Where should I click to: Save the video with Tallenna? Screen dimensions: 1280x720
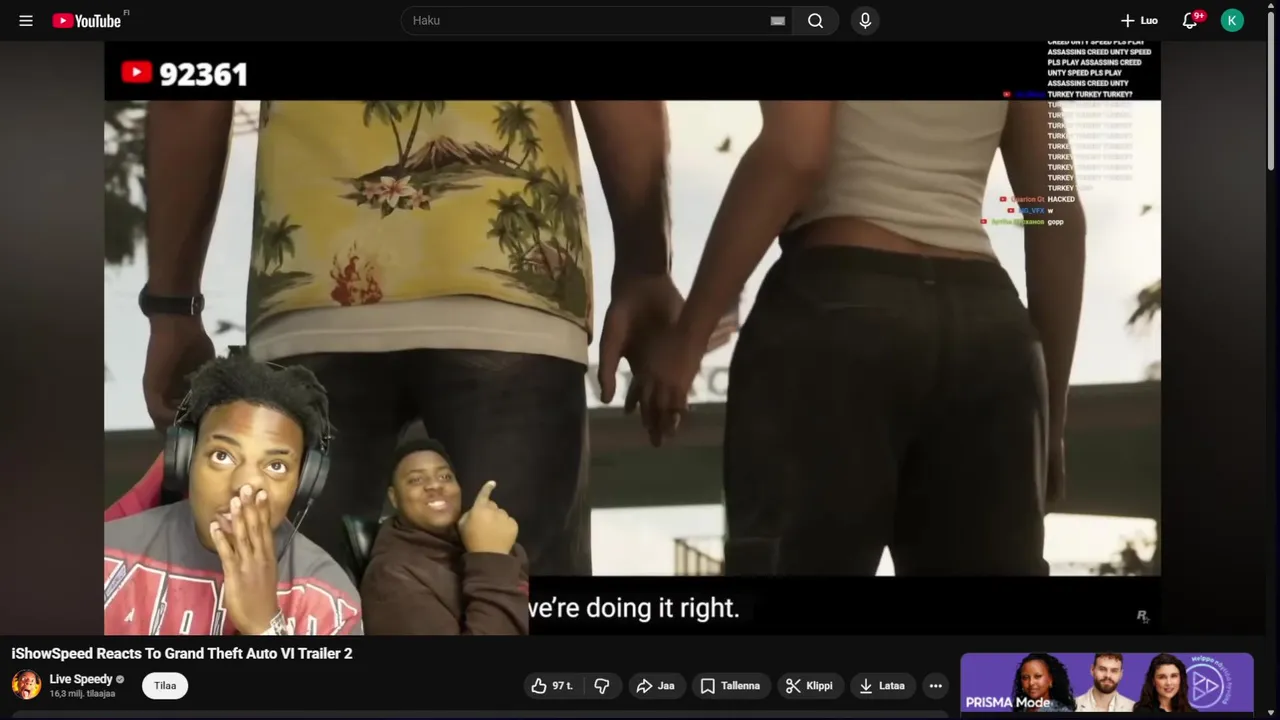point(730,685)
